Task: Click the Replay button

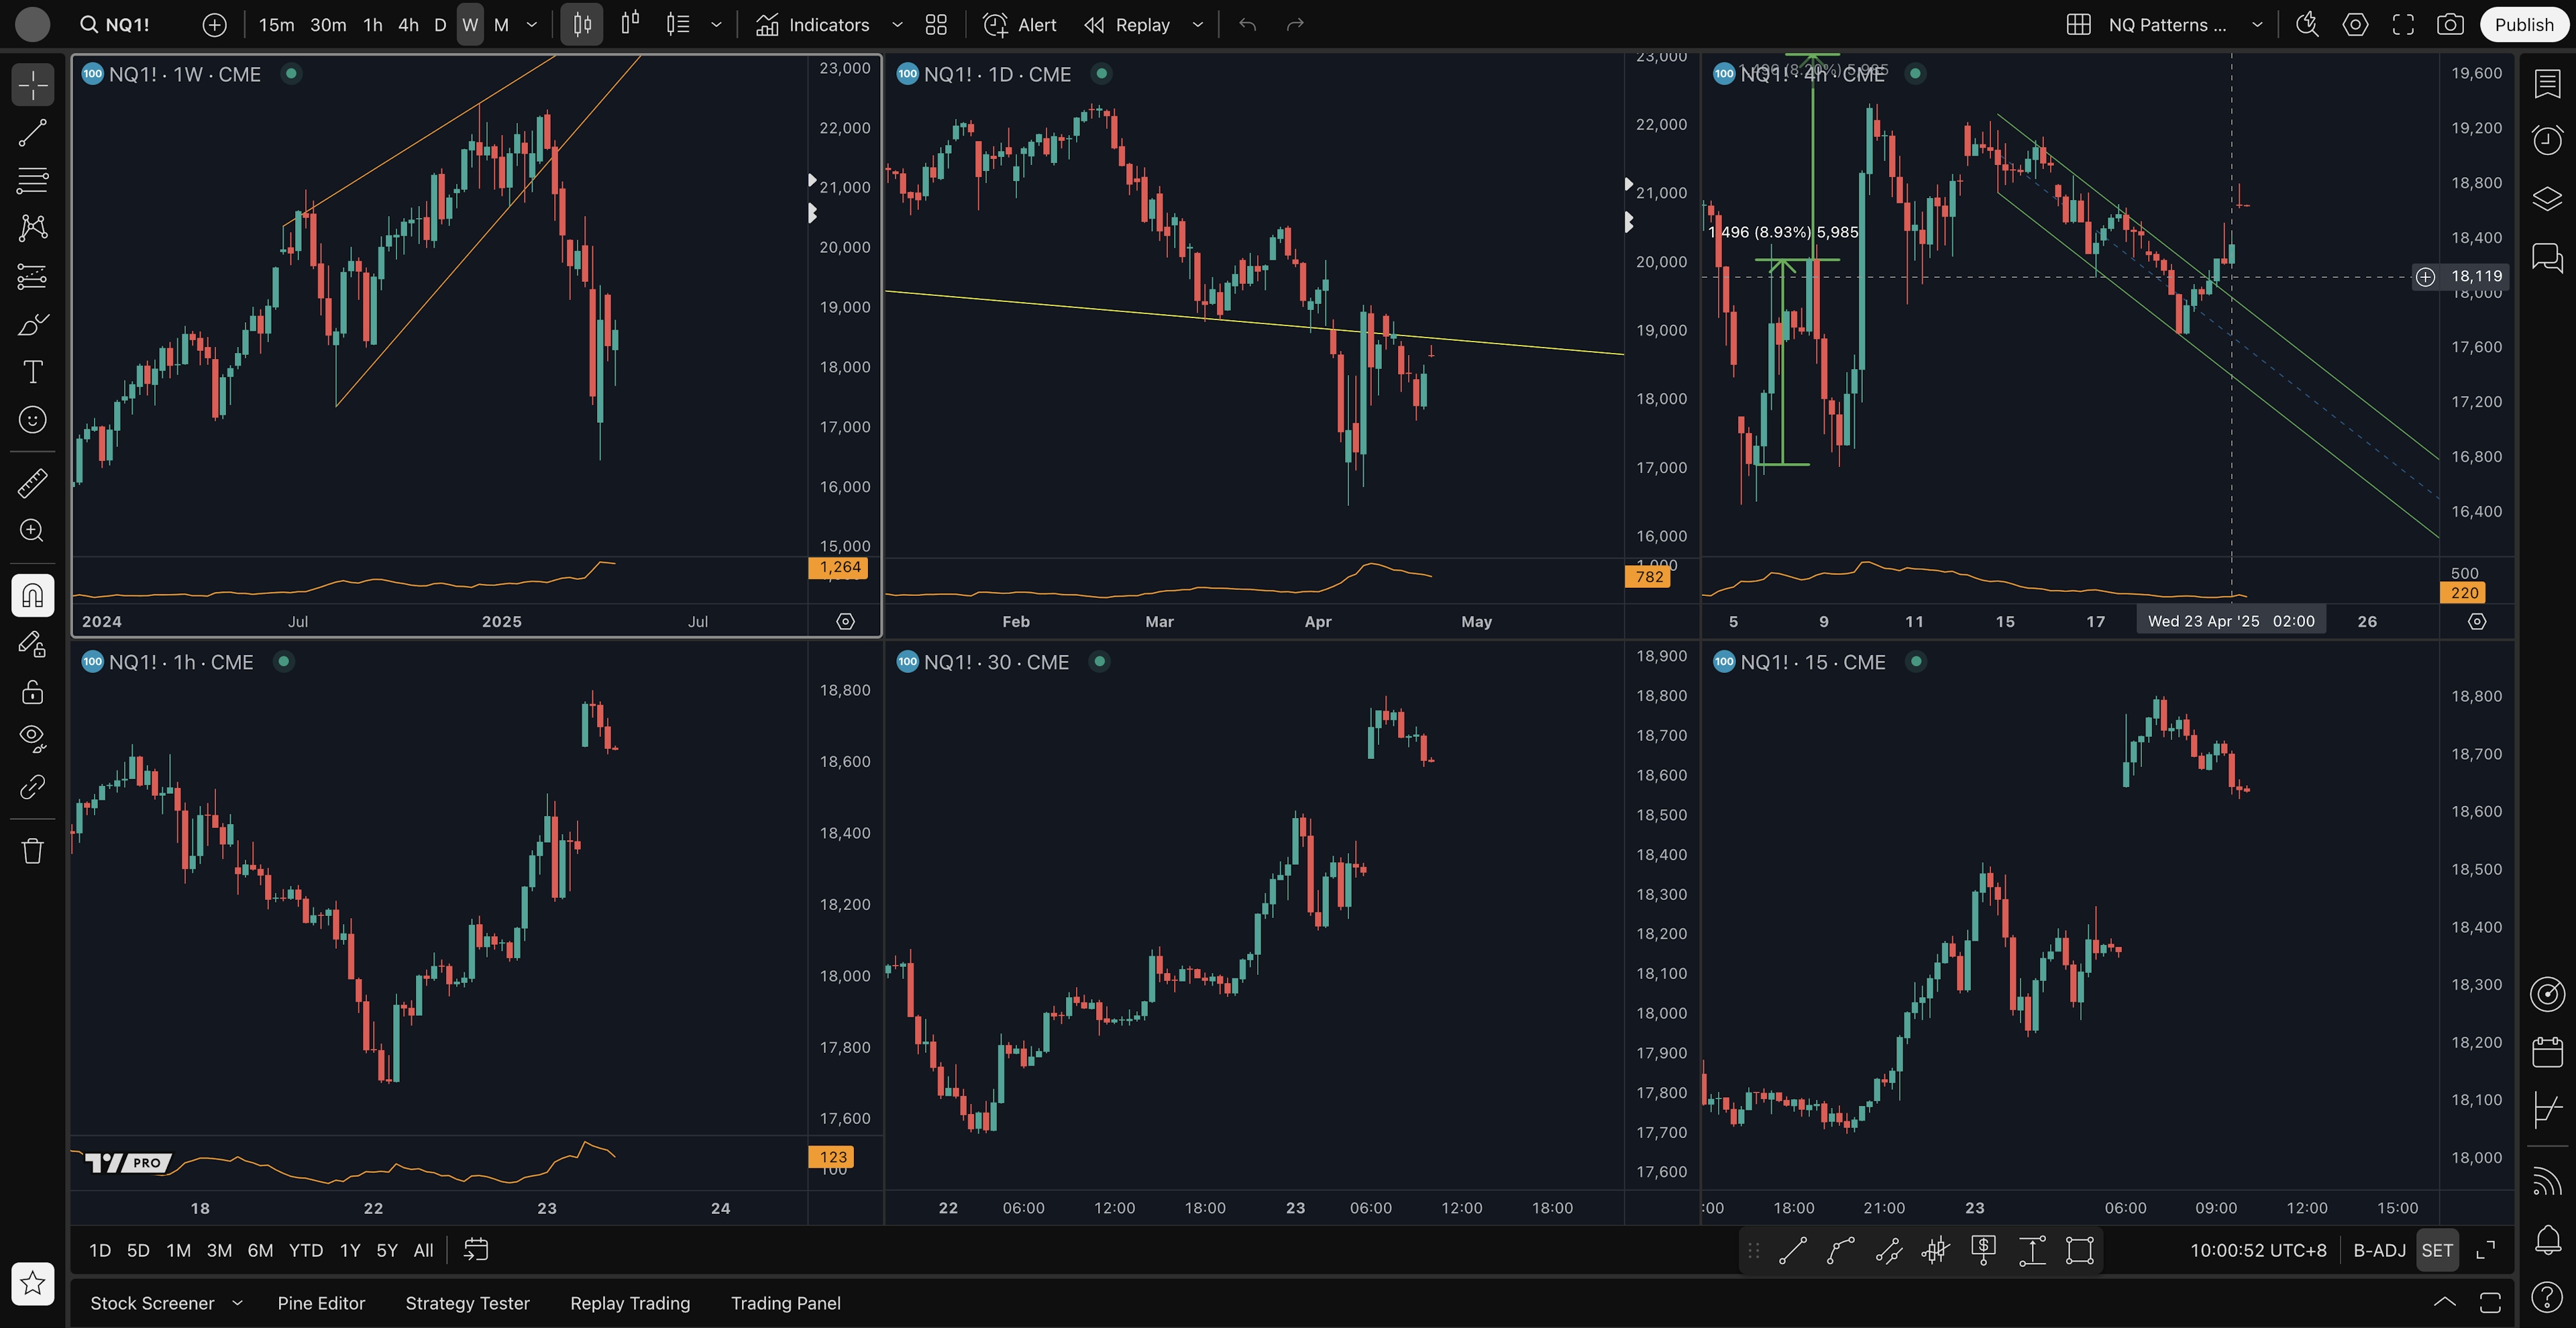Action: click(1127, 25)
